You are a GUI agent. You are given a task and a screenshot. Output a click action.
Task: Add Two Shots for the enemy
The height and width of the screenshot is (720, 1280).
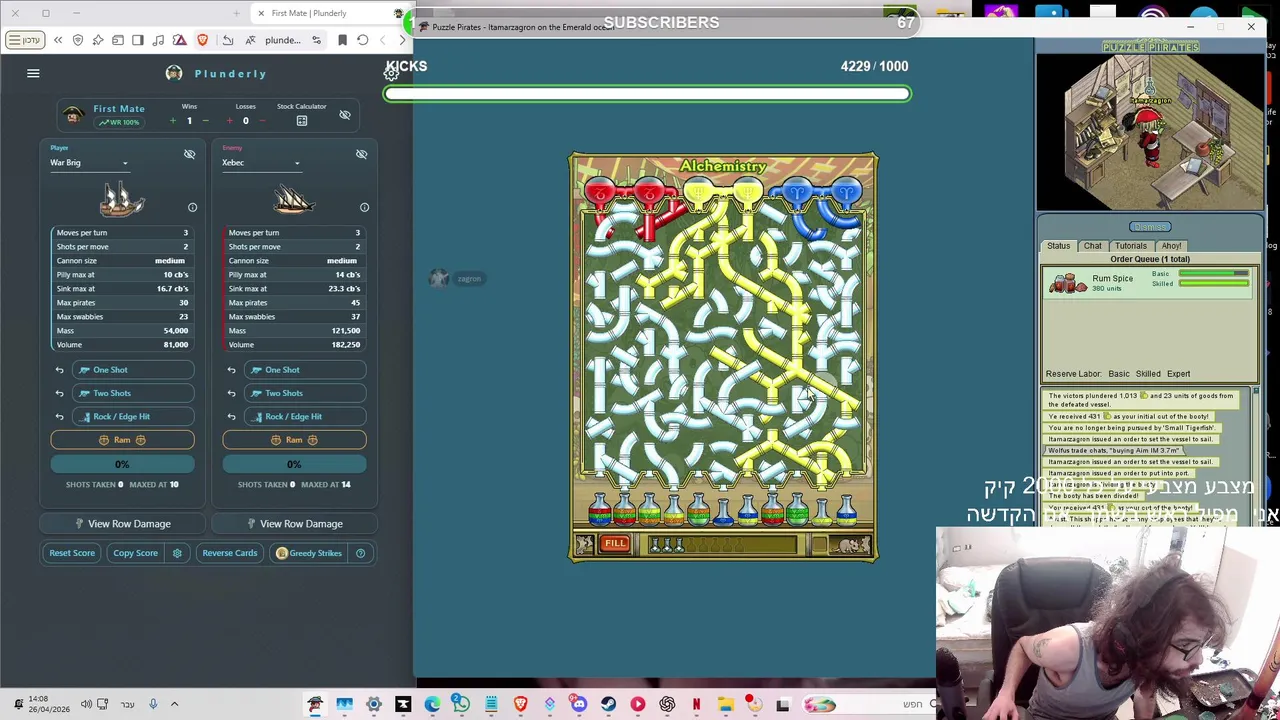tap(304, 393)
